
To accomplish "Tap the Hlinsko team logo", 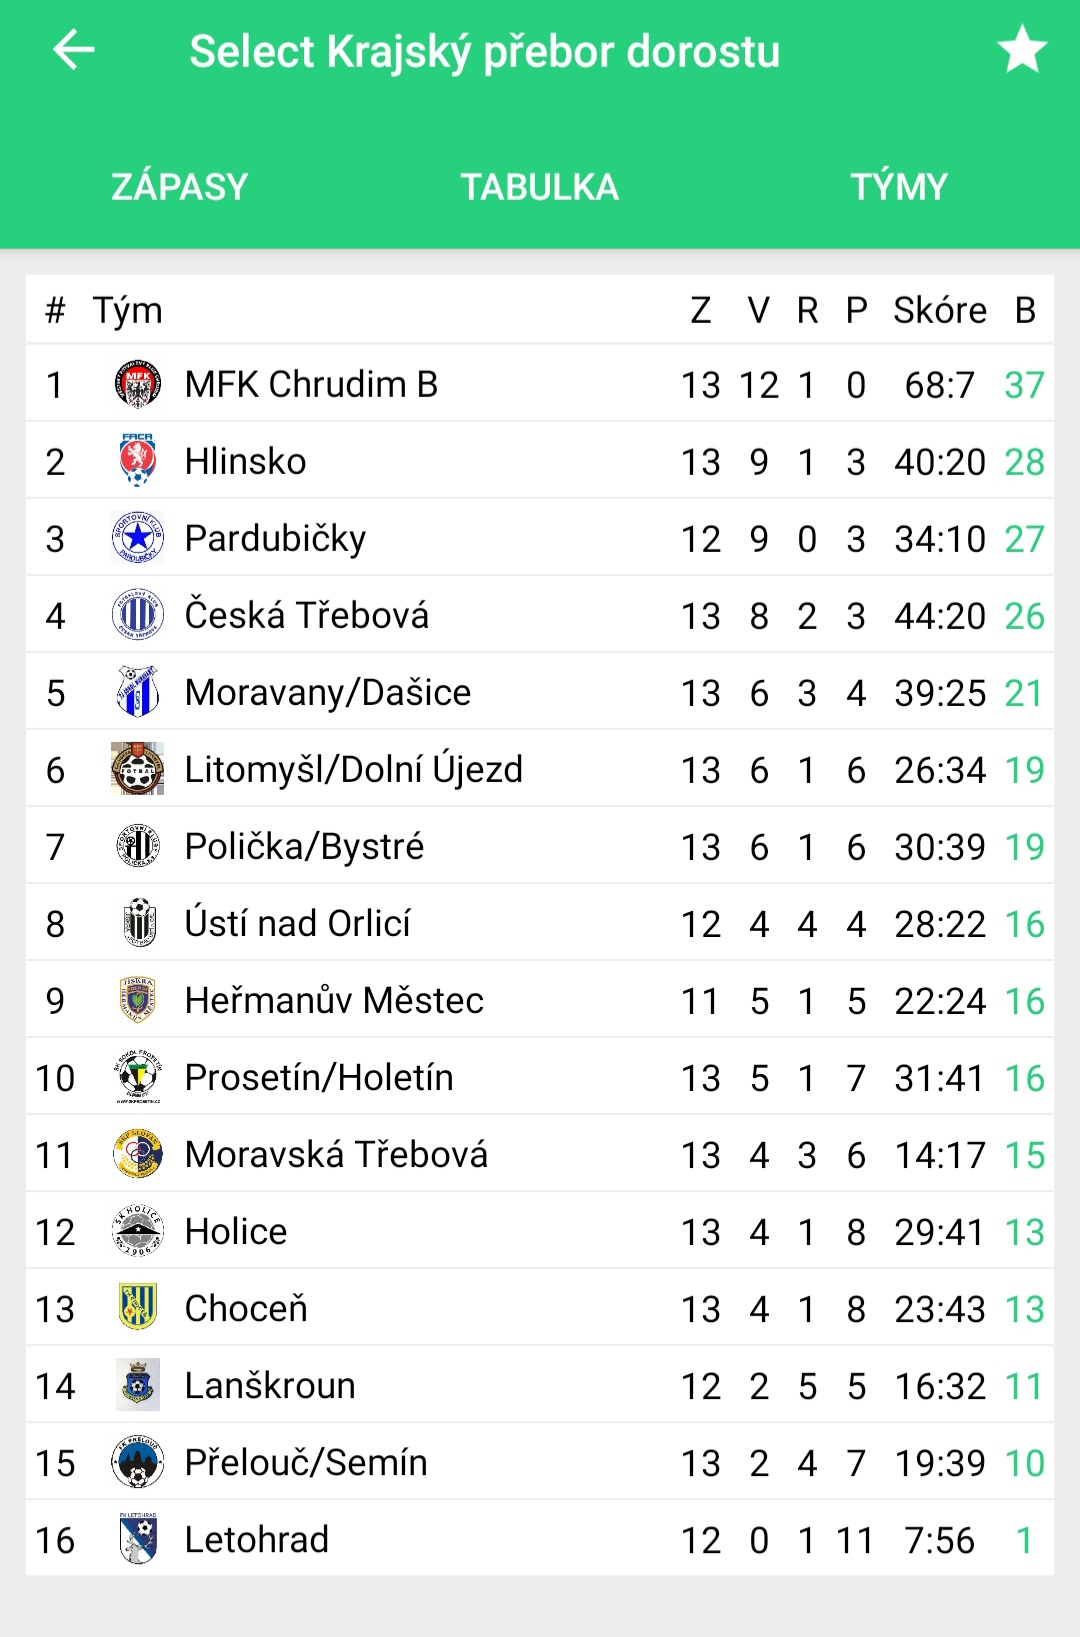I will click(x=138, y=461).
